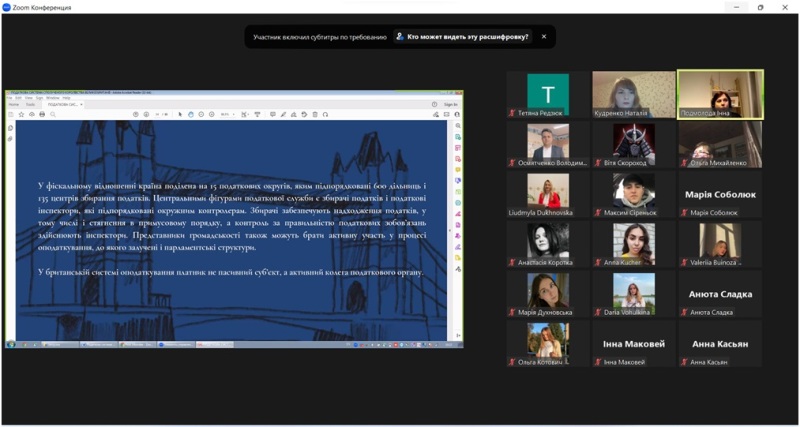
Task: Select Максим Сіреньок participant tile
Action: coord(634,194)
